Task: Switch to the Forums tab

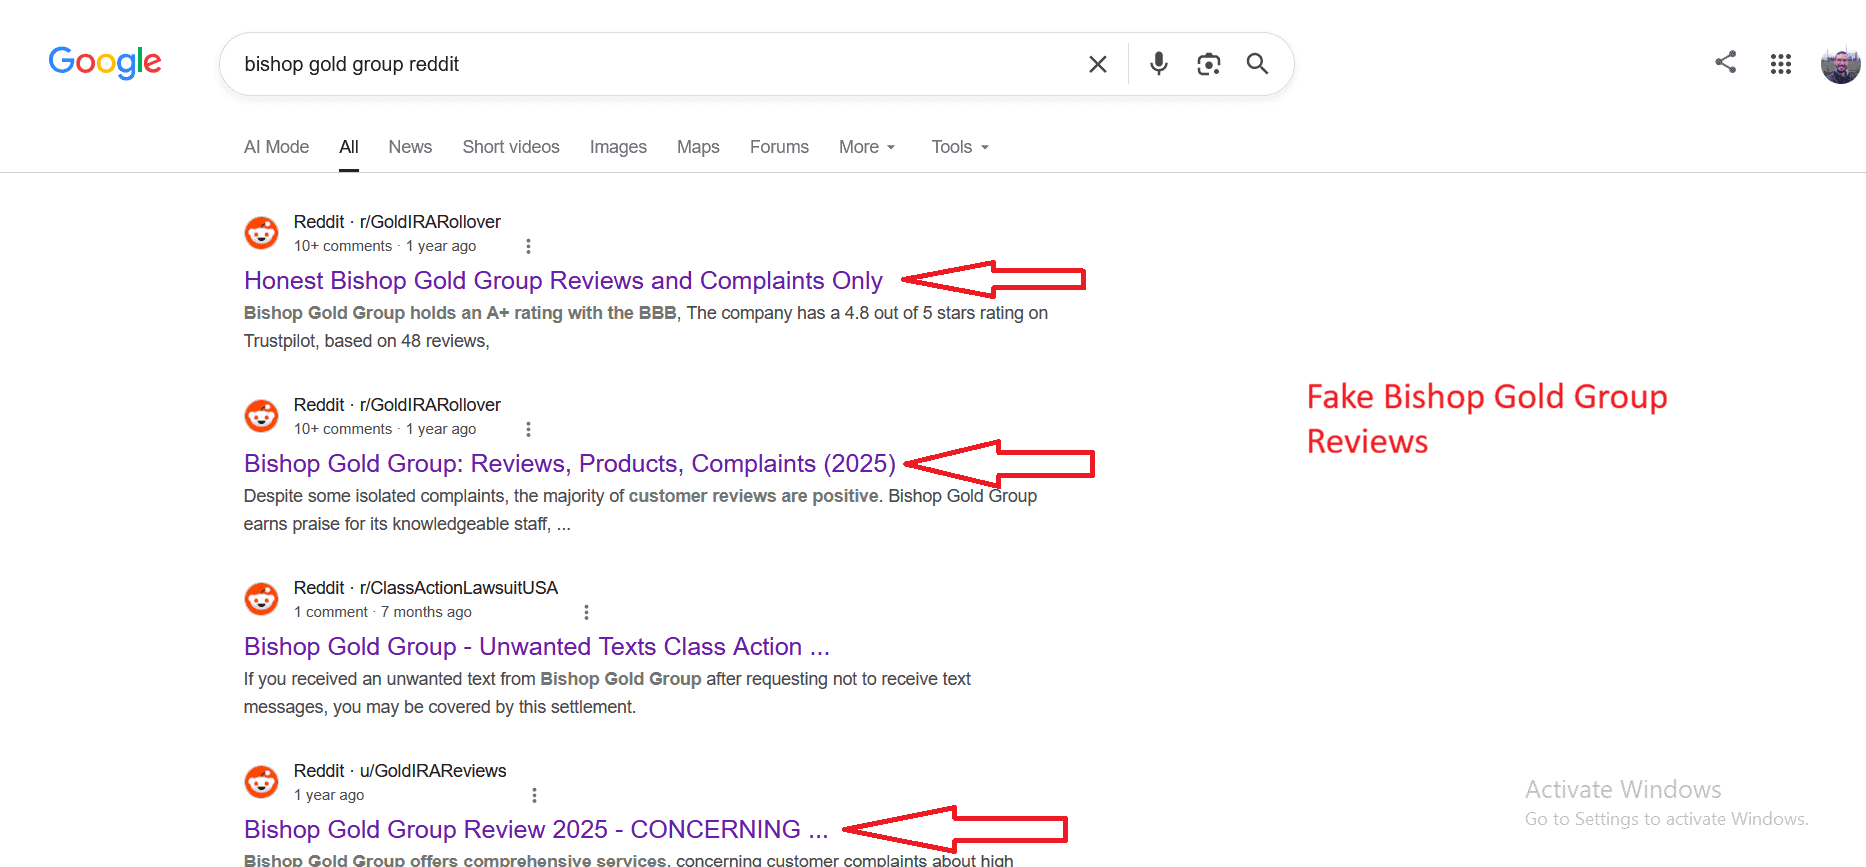Action: 779,147
